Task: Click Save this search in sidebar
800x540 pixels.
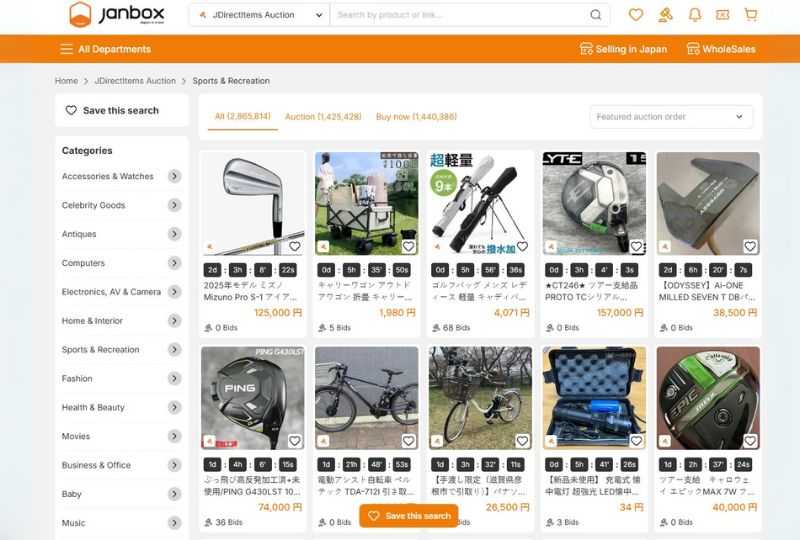Action: [121, 110]
